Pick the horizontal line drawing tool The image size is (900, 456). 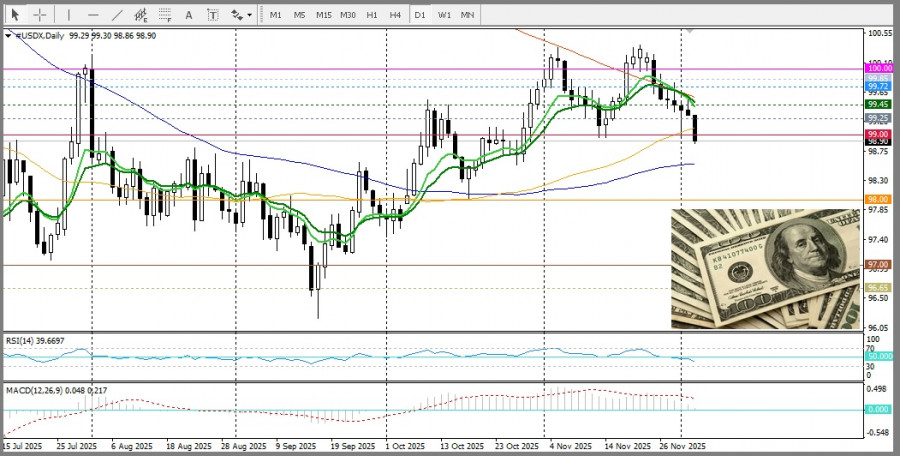point(93,15)
